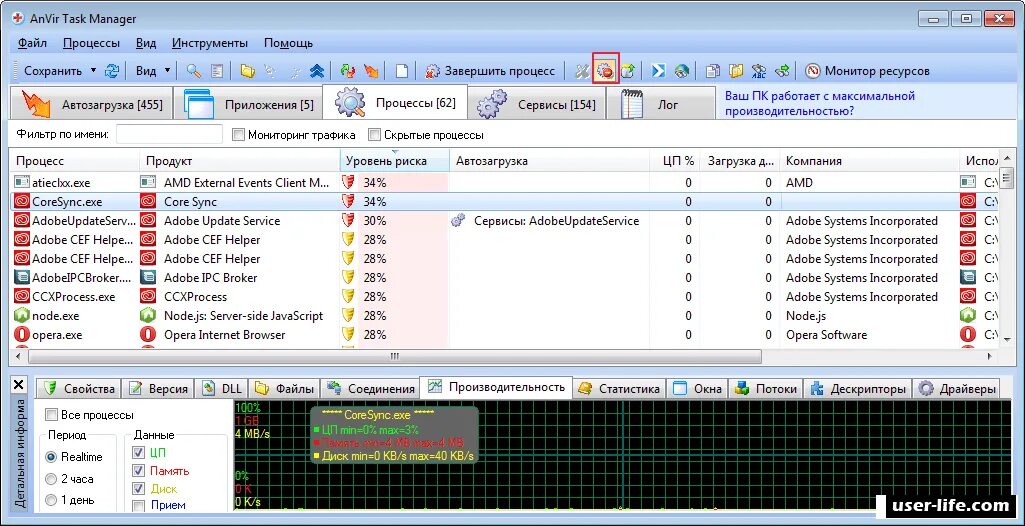Image resolution: width=1025 pixels, height=526 pixels.
Task: Click the binoculars ABC find icon
Action: [x=759, y=71]
